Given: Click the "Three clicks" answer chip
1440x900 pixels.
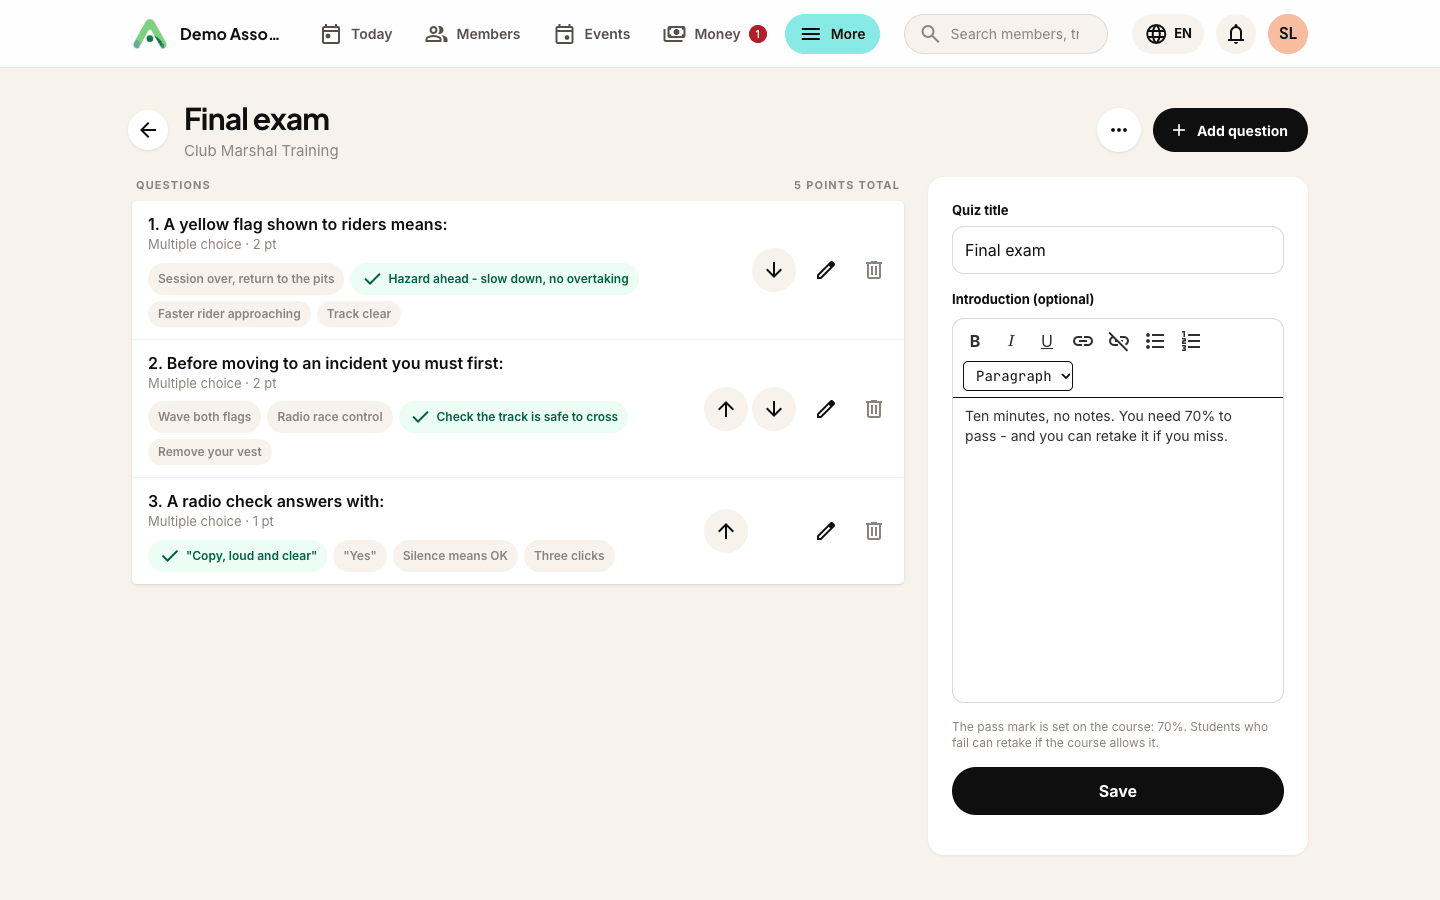Looking at the screenshot, I should 569,556.
